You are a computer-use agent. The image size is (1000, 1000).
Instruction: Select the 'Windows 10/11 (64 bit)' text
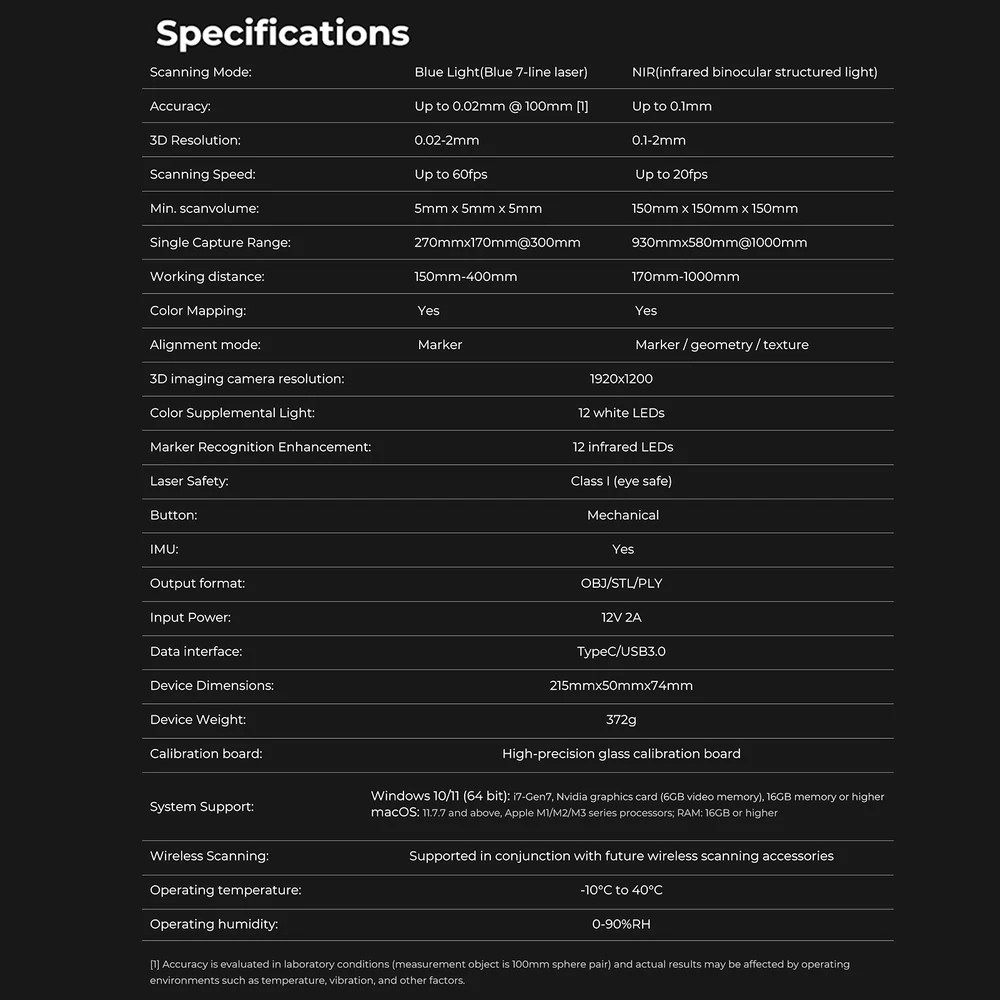tap(440, 796)
